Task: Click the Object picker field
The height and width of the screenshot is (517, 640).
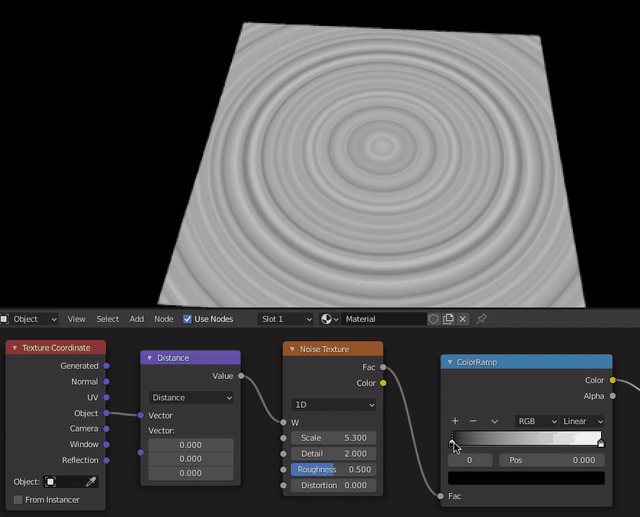Action: [x=64, y=482]
